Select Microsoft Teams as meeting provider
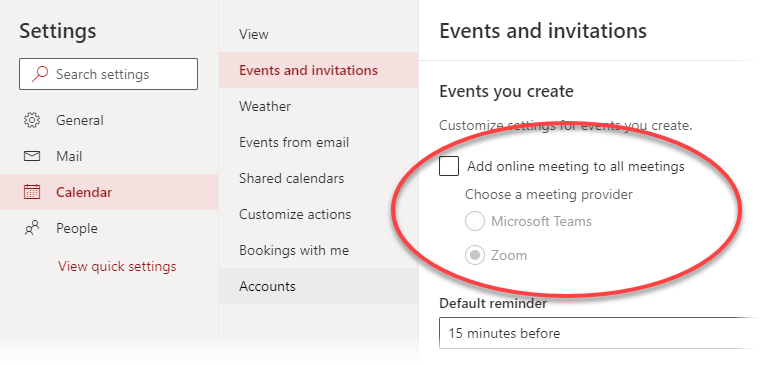This screenshot has height=366, width=765. (474, 222)
